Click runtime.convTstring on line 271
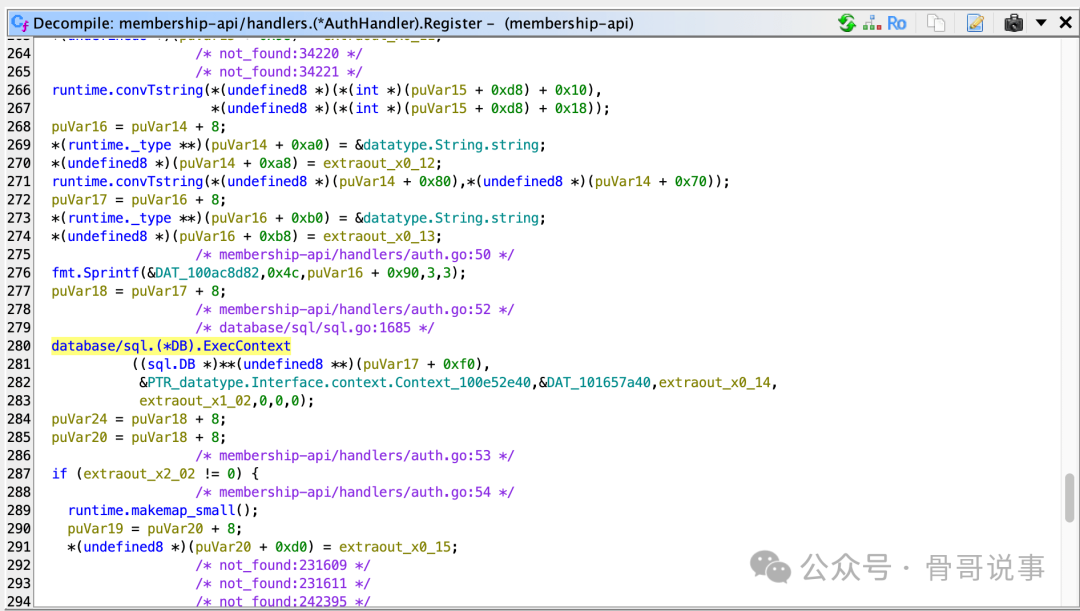Viewport: 1080px width, 611px height. pyautogui.click(x=127, y=182)
